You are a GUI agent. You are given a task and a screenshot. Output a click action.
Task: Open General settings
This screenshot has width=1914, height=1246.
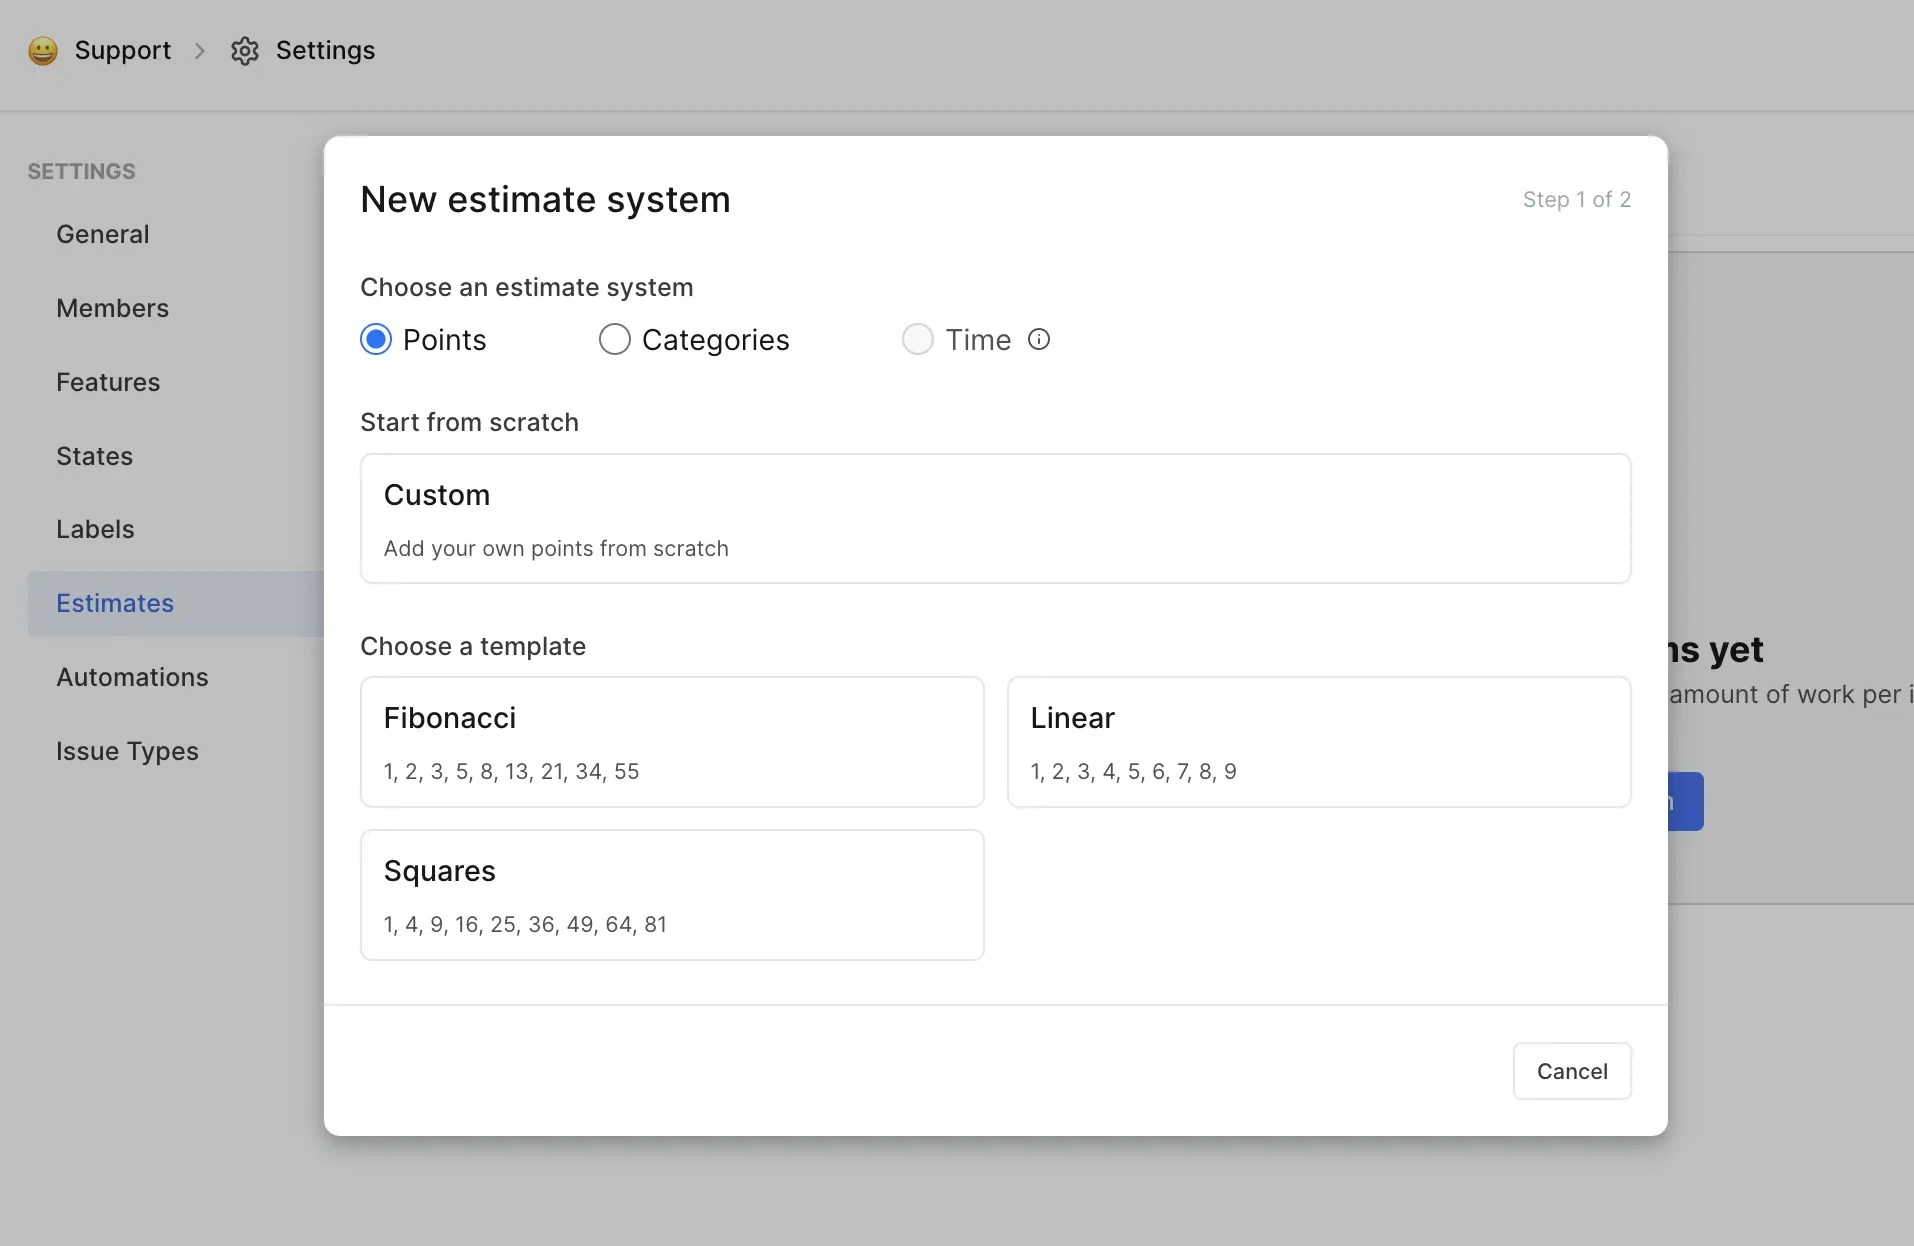pyautogui.click(x=102, y=233)
